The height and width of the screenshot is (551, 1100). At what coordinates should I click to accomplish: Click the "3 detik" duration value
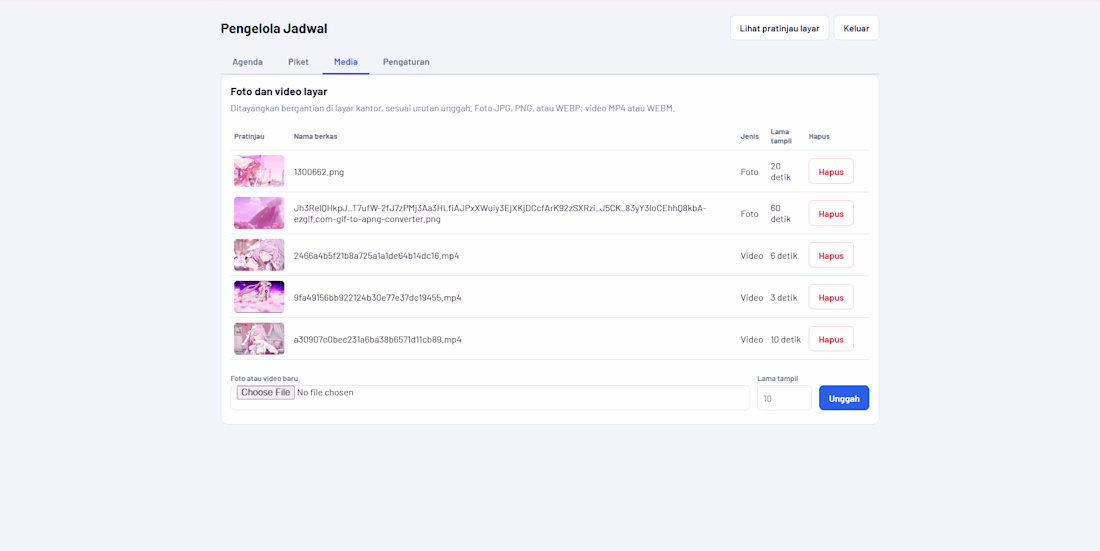pos(784,298)
